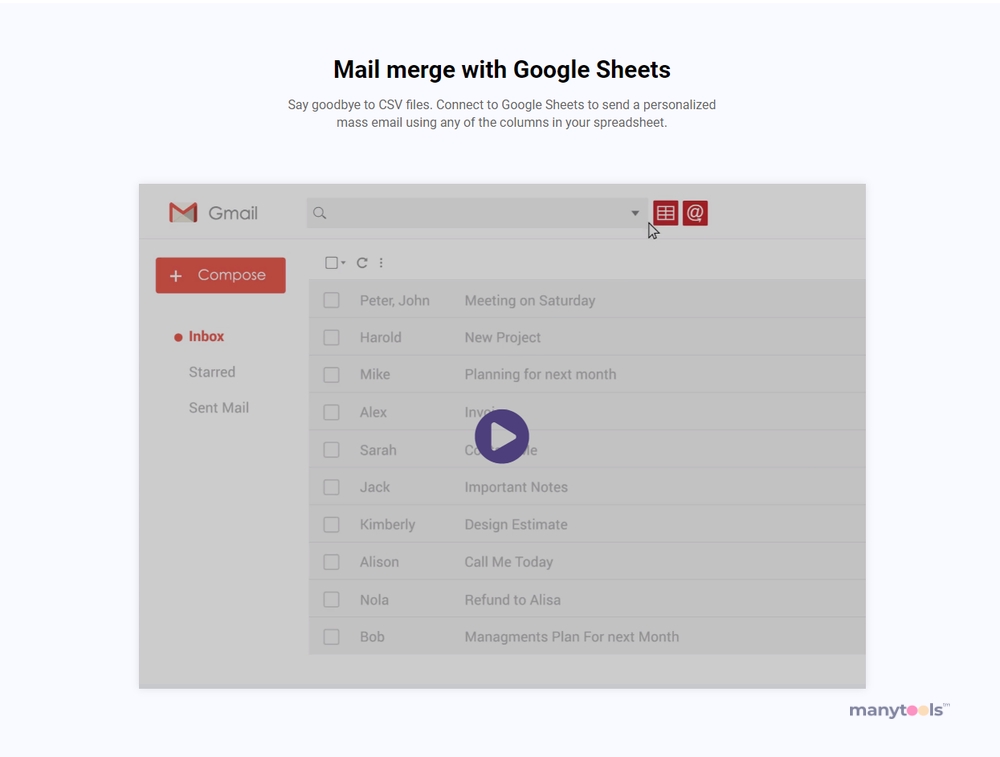Open the three-dot more options menu

[x=381, y=263]
